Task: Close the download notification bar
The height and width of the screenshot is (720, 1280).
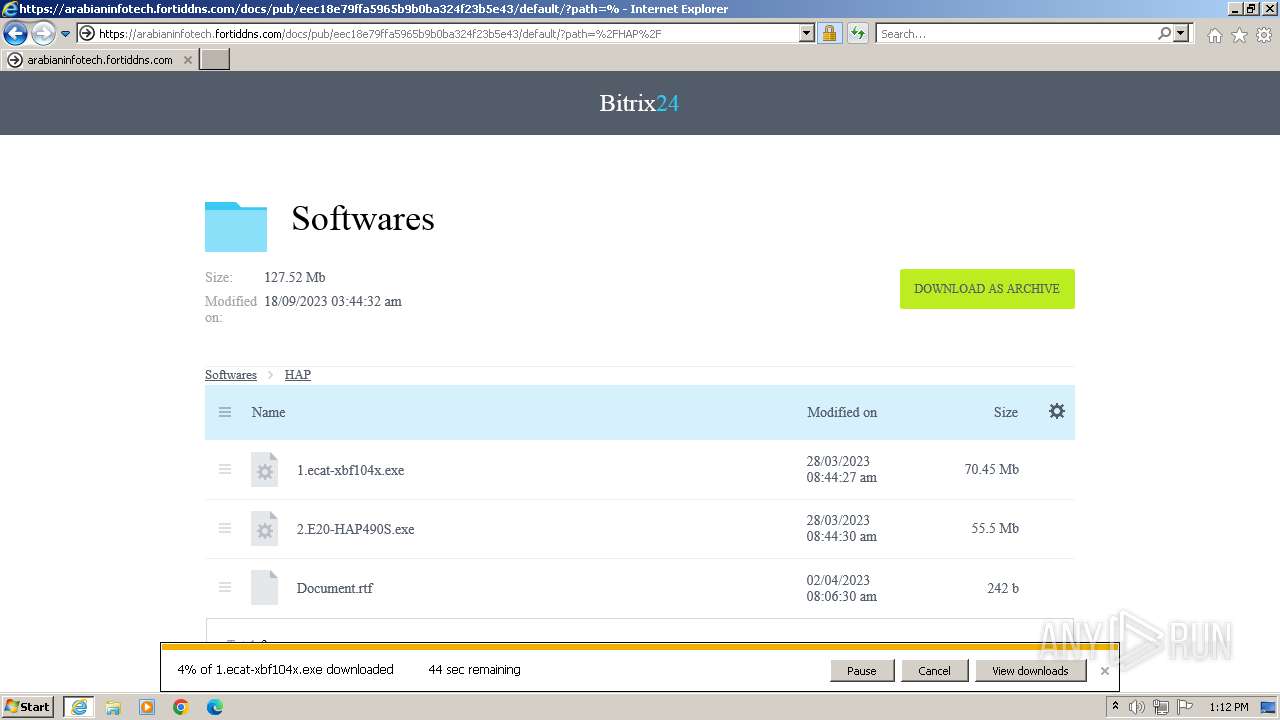Action: click(x=1104, y=671)
